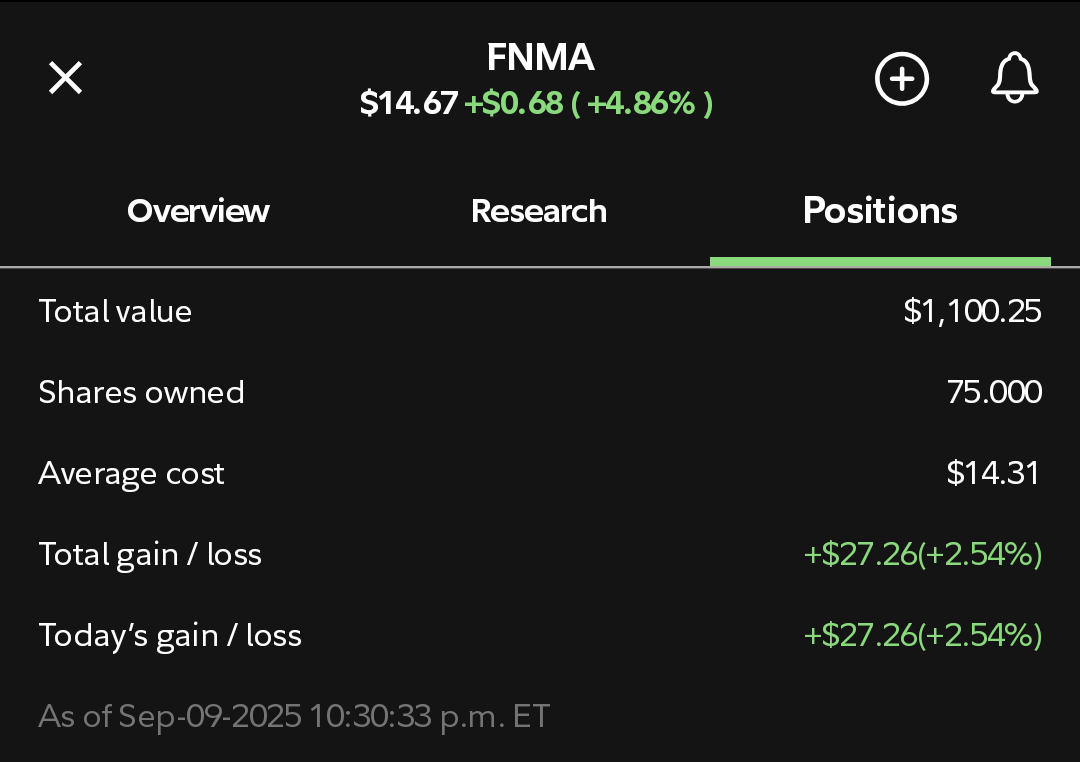Tap Today's gain / loss +$27.26 value
The height and width of the screenshot is (762, 1080).
pos(922,635)
